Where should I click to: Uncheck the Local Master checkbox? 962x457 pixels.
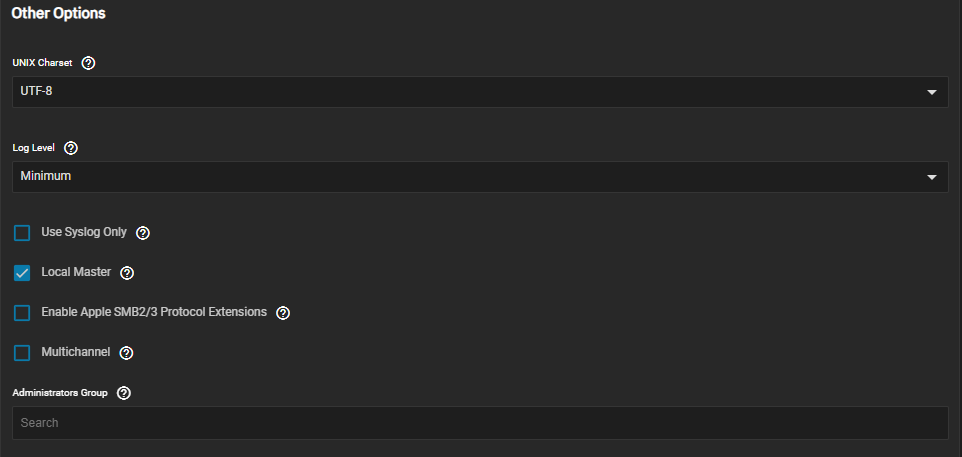[22, 273]
